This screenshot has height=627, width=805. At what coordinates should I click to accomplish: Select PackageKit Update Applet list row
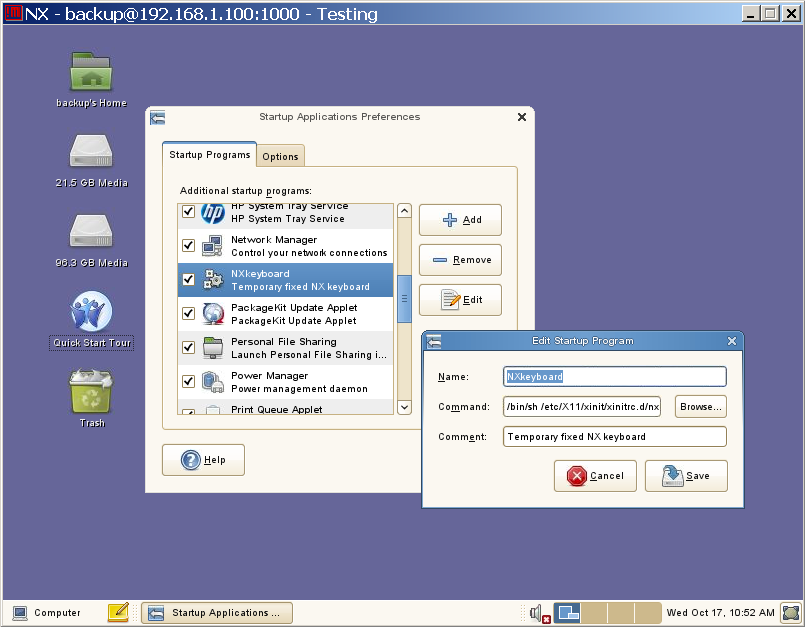(x=285, y=314)
